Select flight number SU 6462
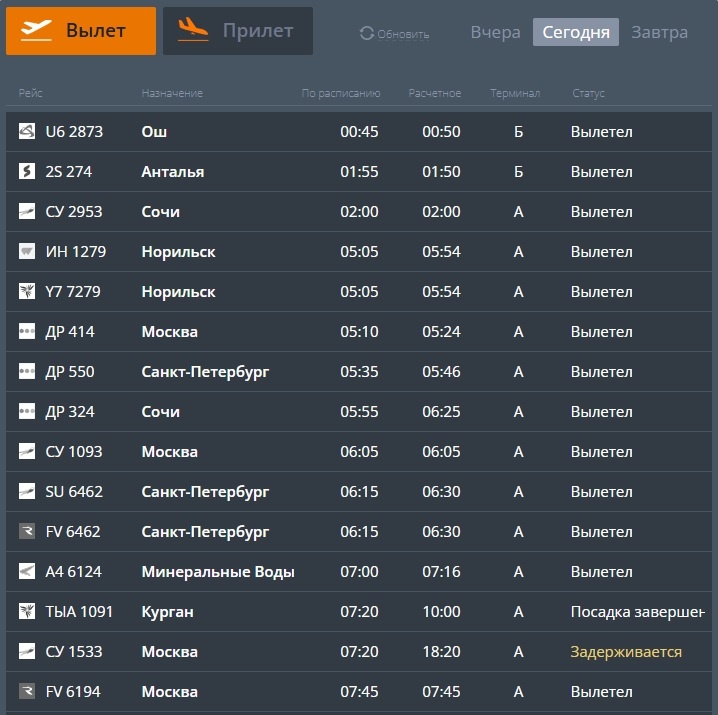Viewport: 718px width, 715px height. click(74, 491)
